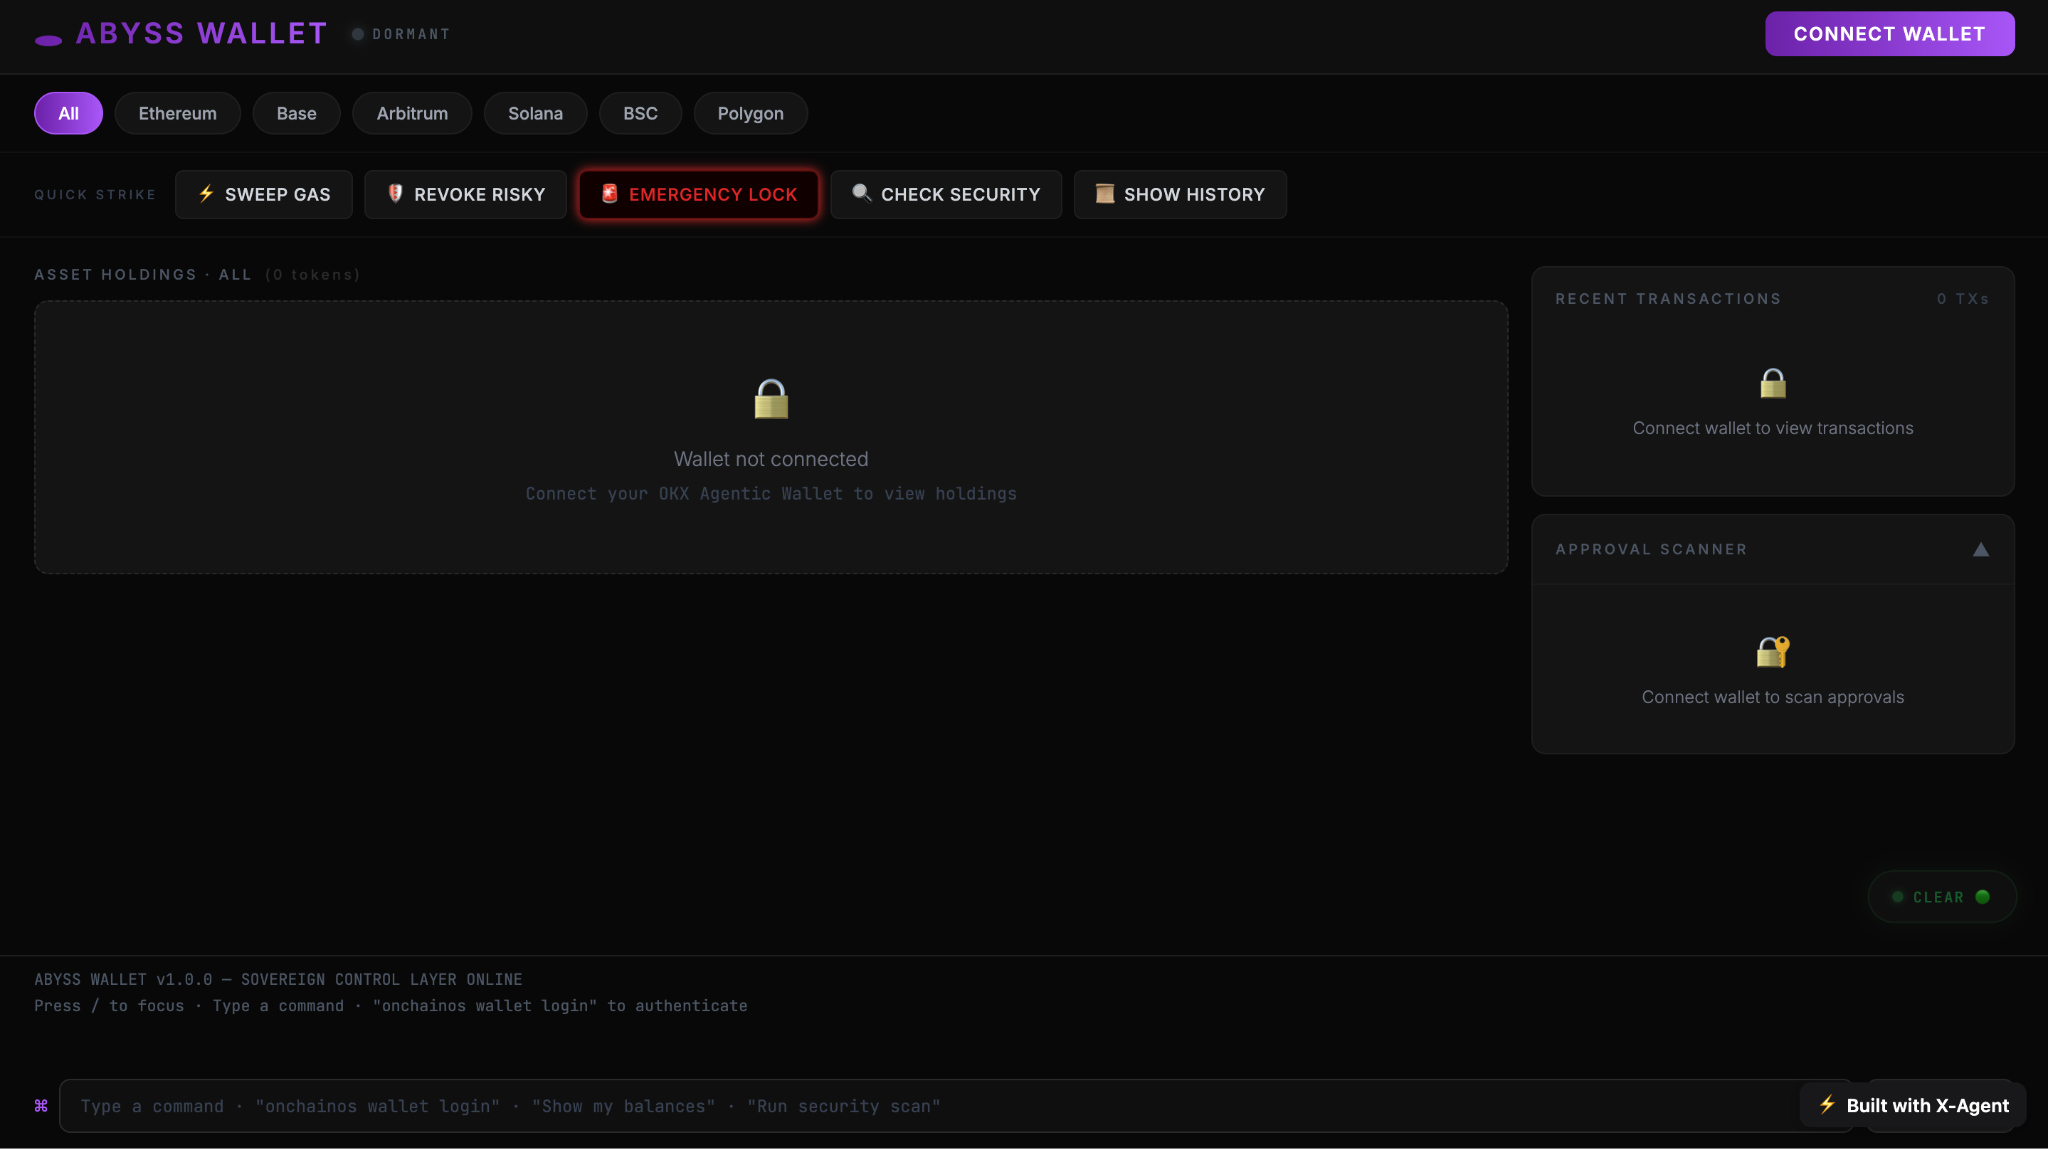Select the BSC chain filter
The height and width of the screenshot is (1149, 2048).
click(x=640, y=113)
